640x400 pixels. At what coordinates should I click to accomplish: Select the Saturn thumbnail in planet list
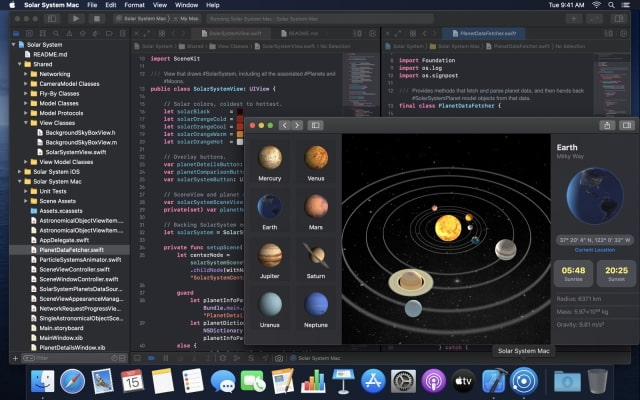coord(316,260)
